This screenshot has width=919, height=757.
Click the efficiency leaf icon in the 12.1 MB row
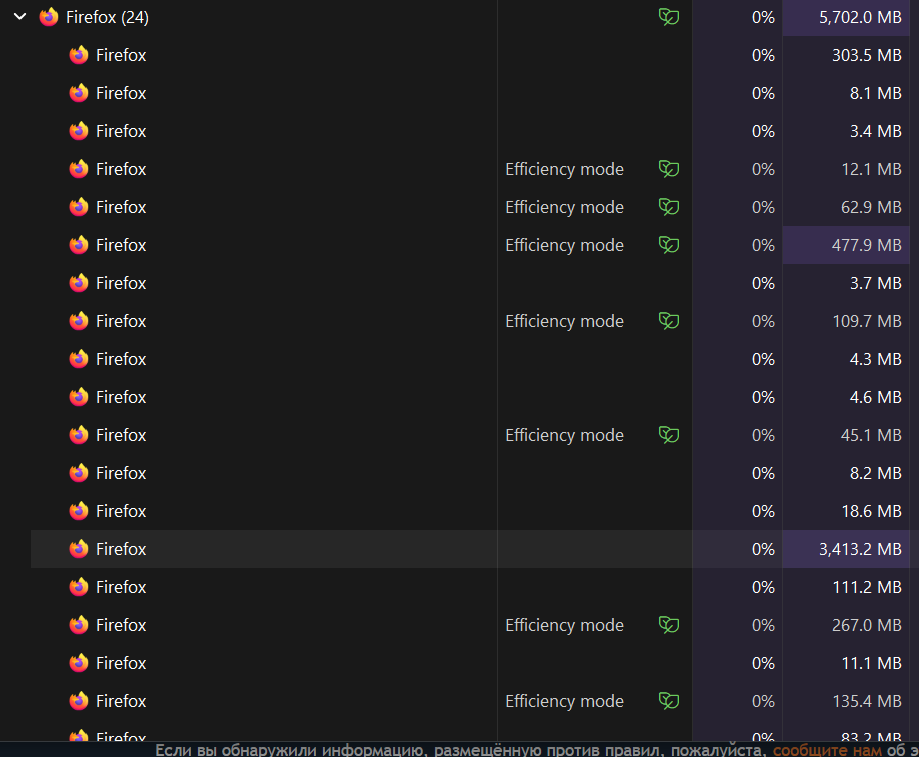point(669,169)
